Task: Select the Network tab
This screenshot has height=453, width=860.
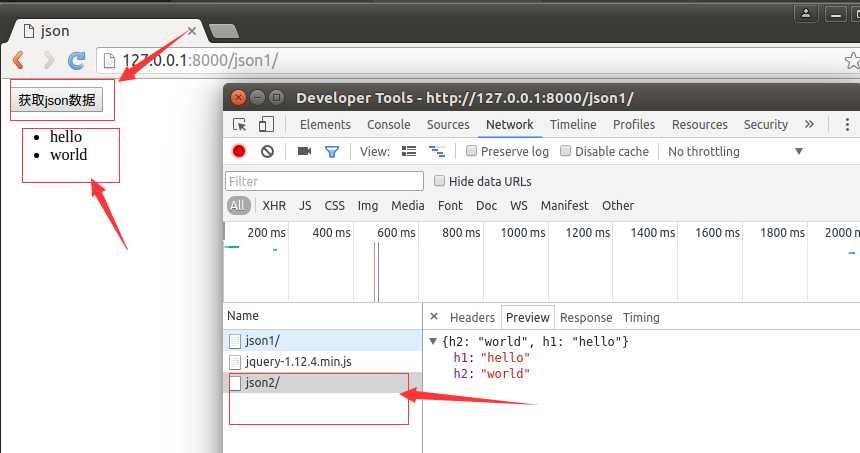Action: pyautogui.click(x=510, y=124)
